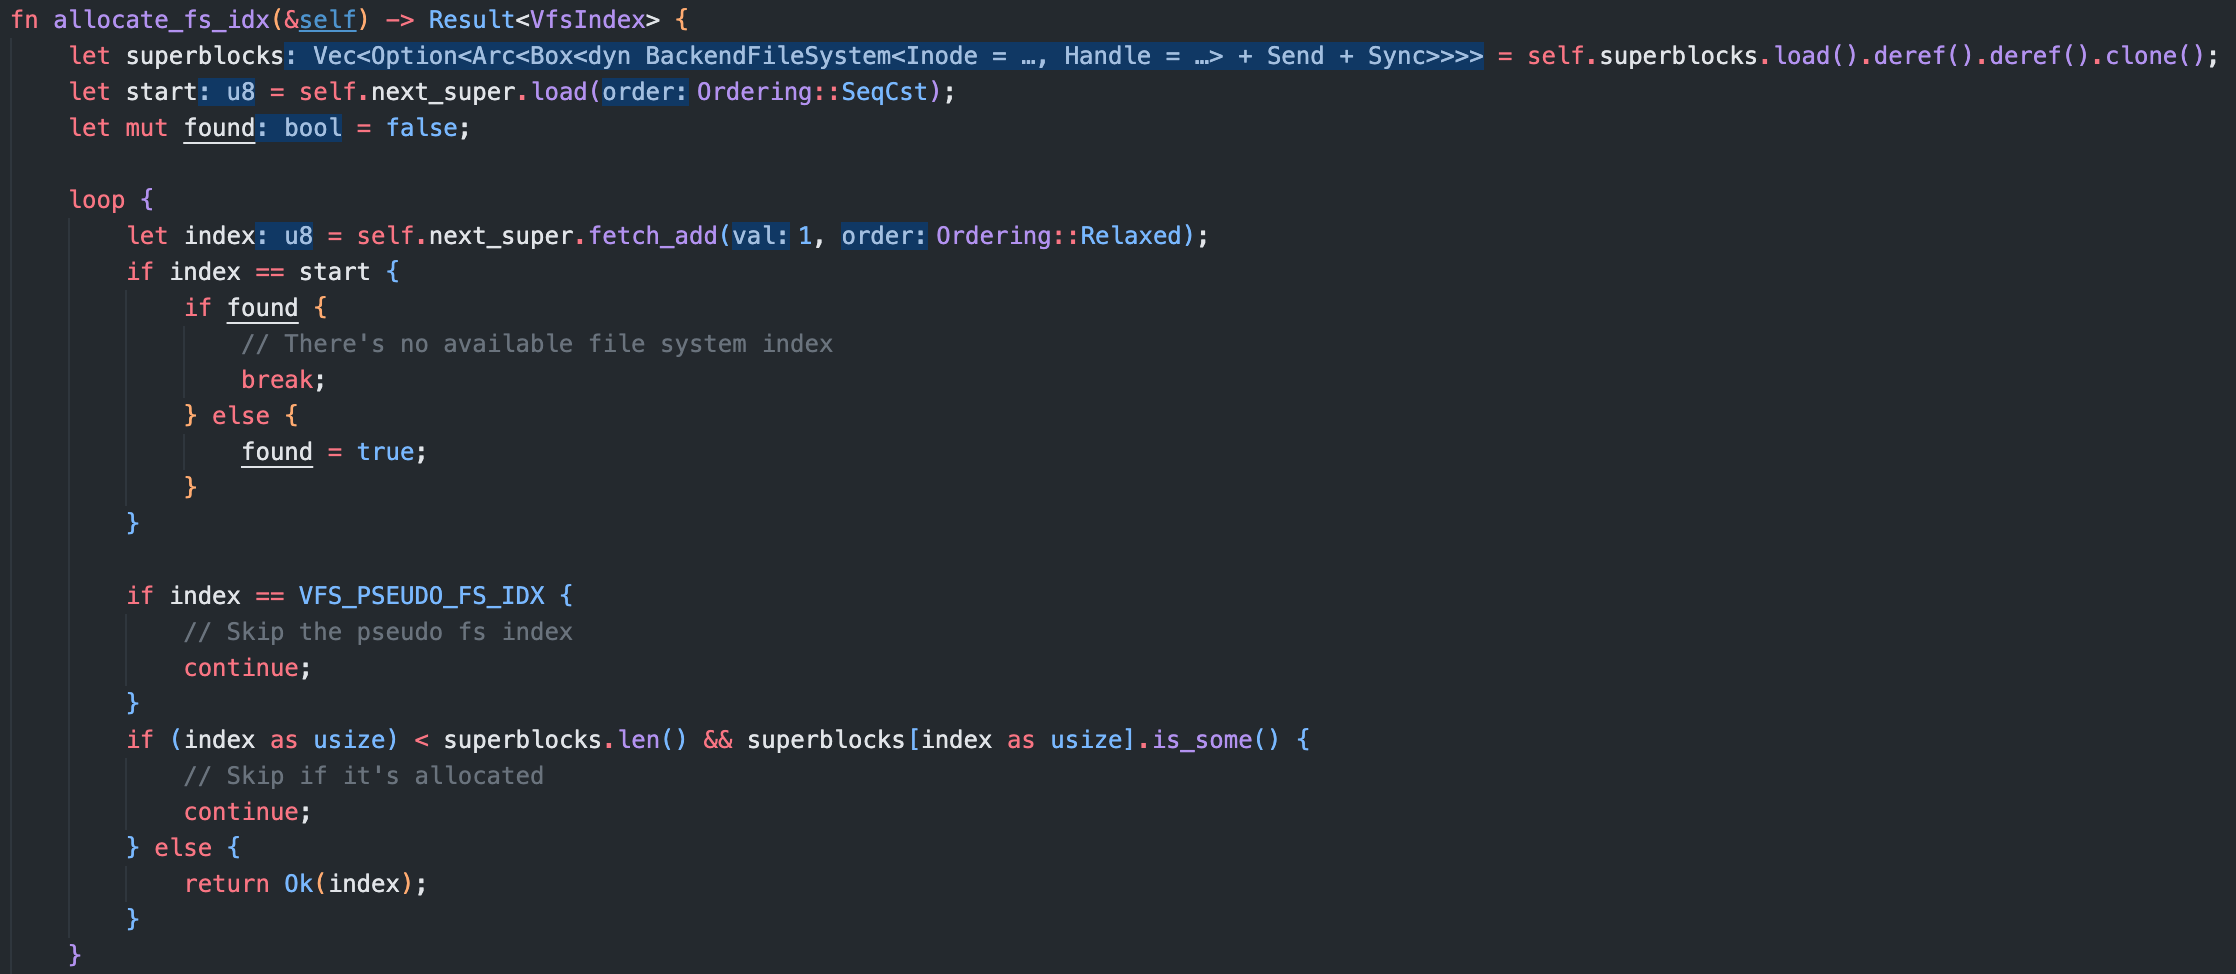
Task: Click the clone() call on the first line
Action: tap(2154, 56)
